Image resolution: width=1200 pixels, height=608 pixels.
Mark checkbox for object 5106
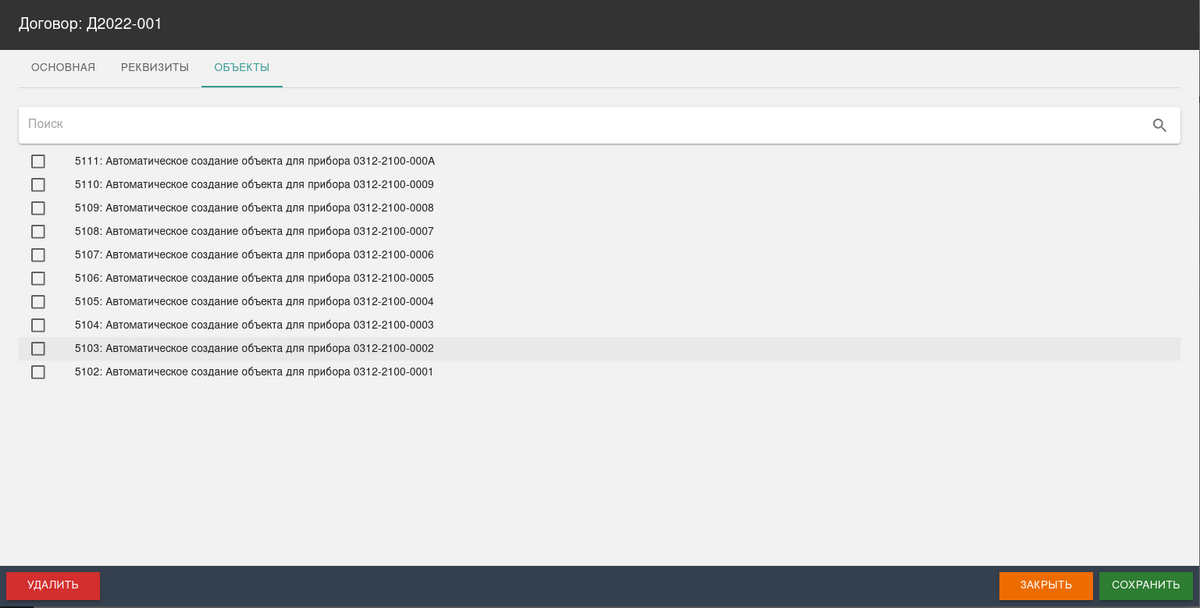click(38, 278)
